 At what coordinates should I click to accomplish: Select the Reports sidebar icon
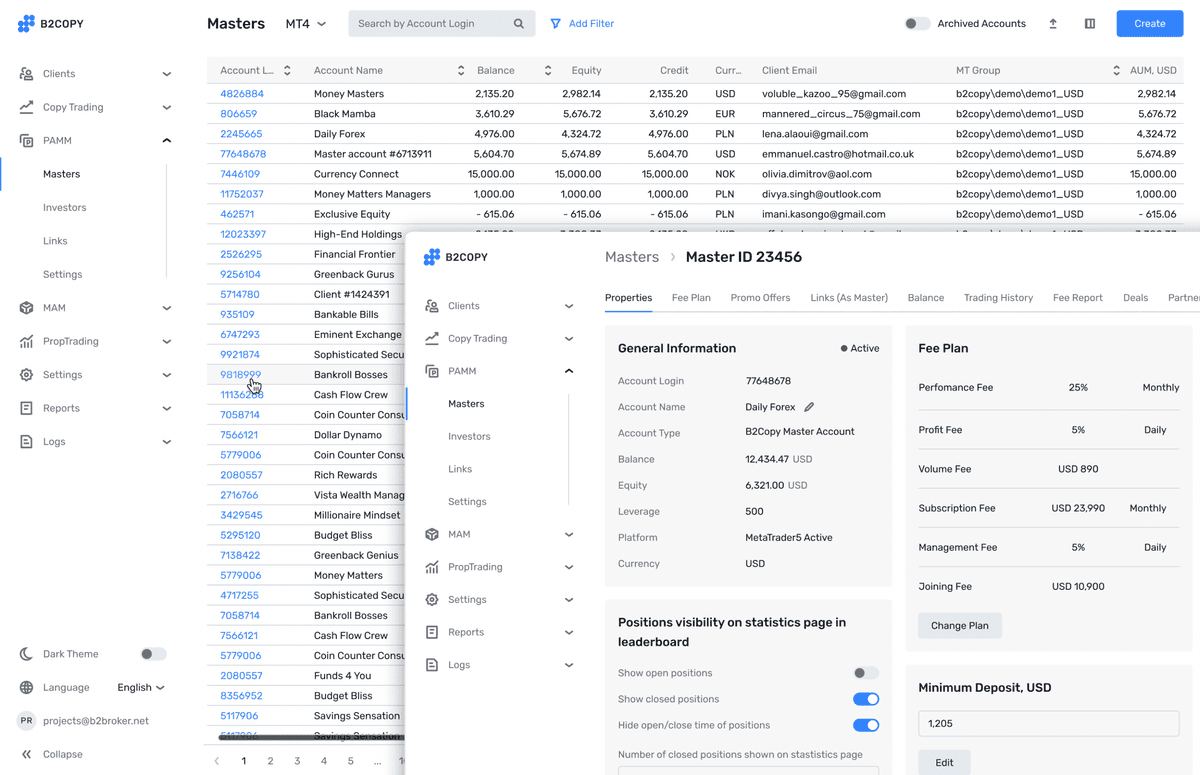[x=25, y=408]
